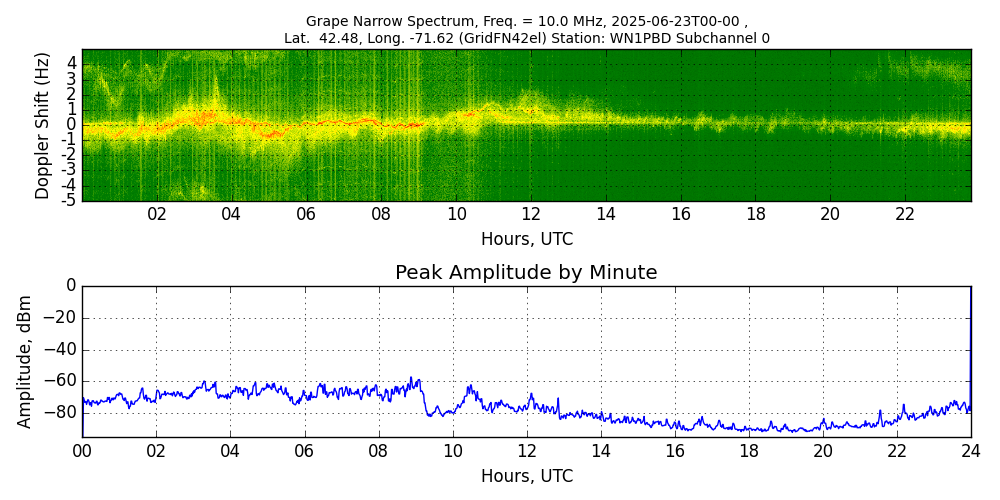Select the 10 hour tick under the spectrogram

point(456,214)
